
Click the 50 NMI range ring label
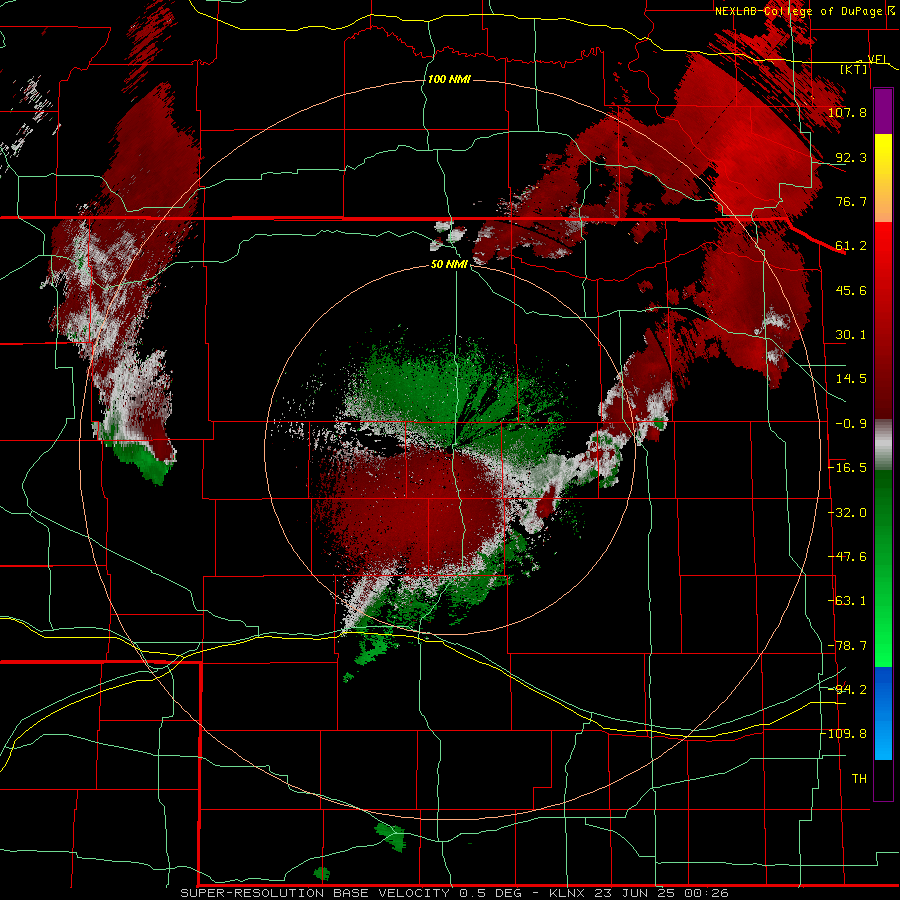coord(449,265)
